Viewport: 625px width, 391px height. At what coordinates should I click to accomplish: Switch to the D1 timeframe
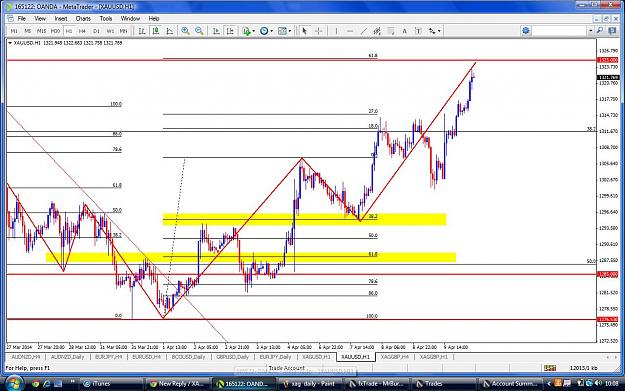point(96,31)
